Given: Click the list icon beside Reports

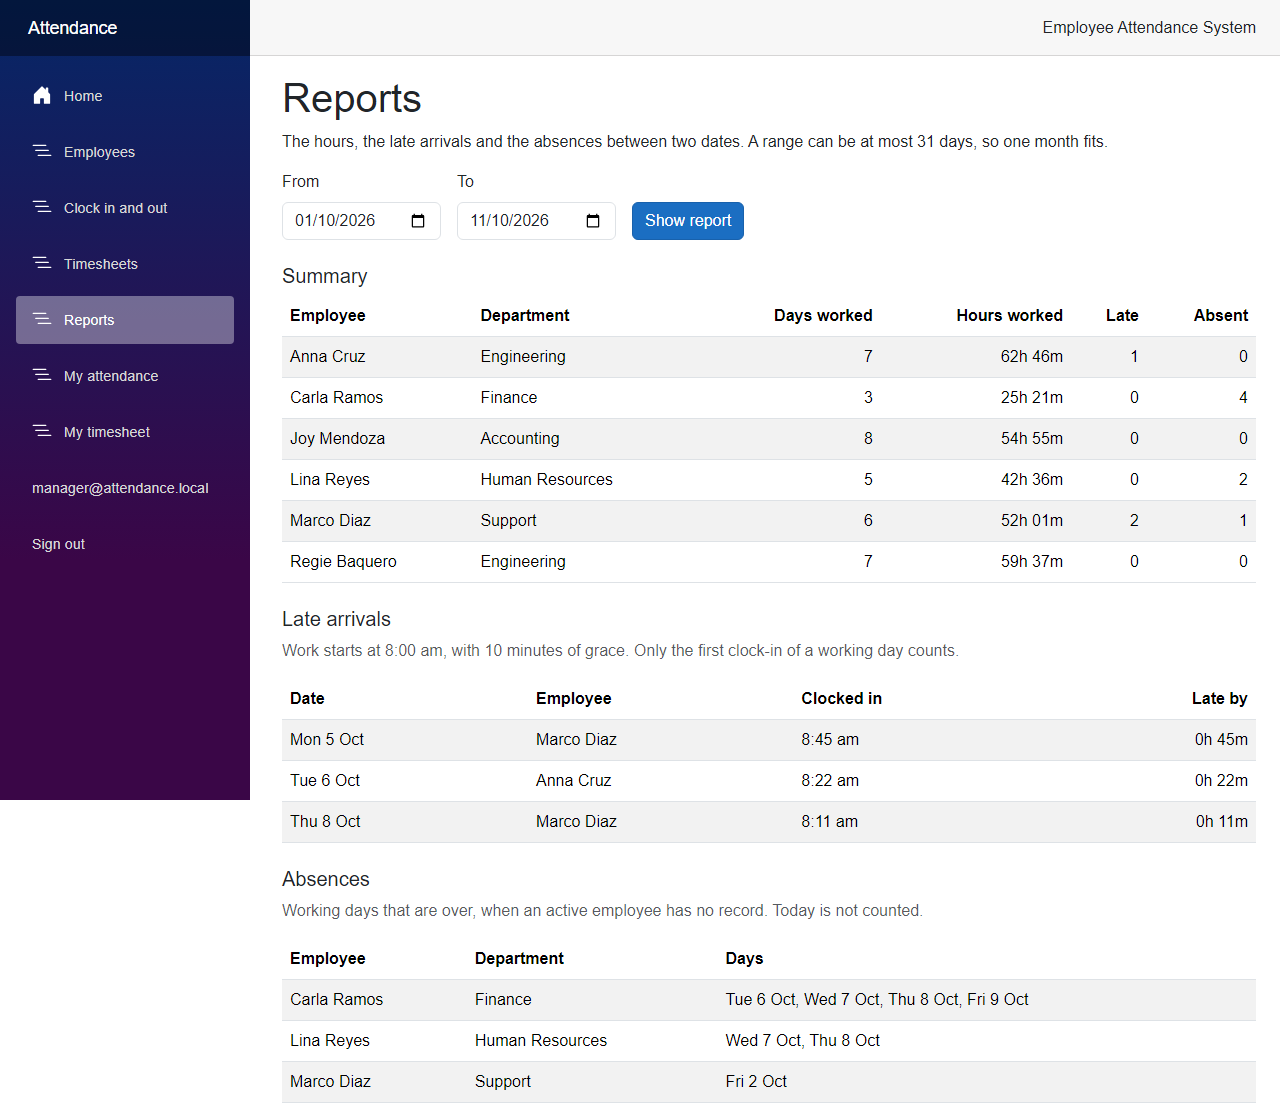Looking at the screenshot, I should [42, 319].
